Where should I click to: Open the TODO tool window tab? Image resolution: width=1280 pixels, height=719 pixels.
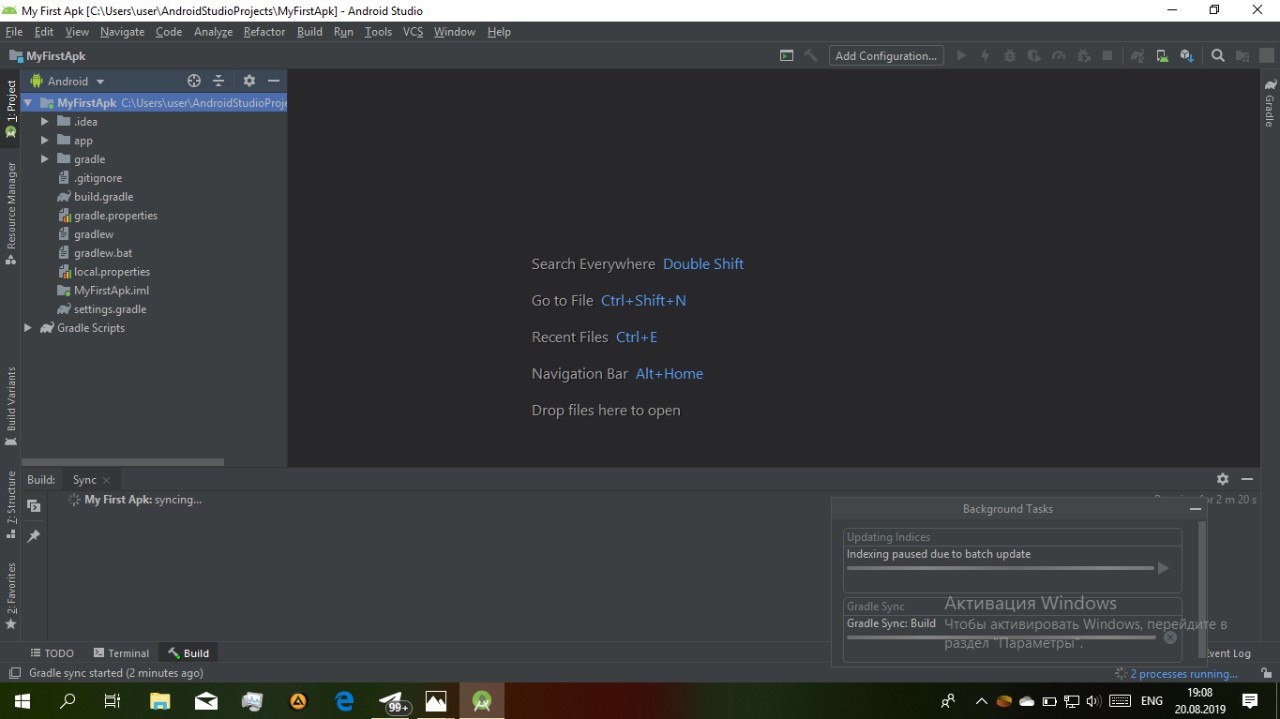(x=52, y=653)
